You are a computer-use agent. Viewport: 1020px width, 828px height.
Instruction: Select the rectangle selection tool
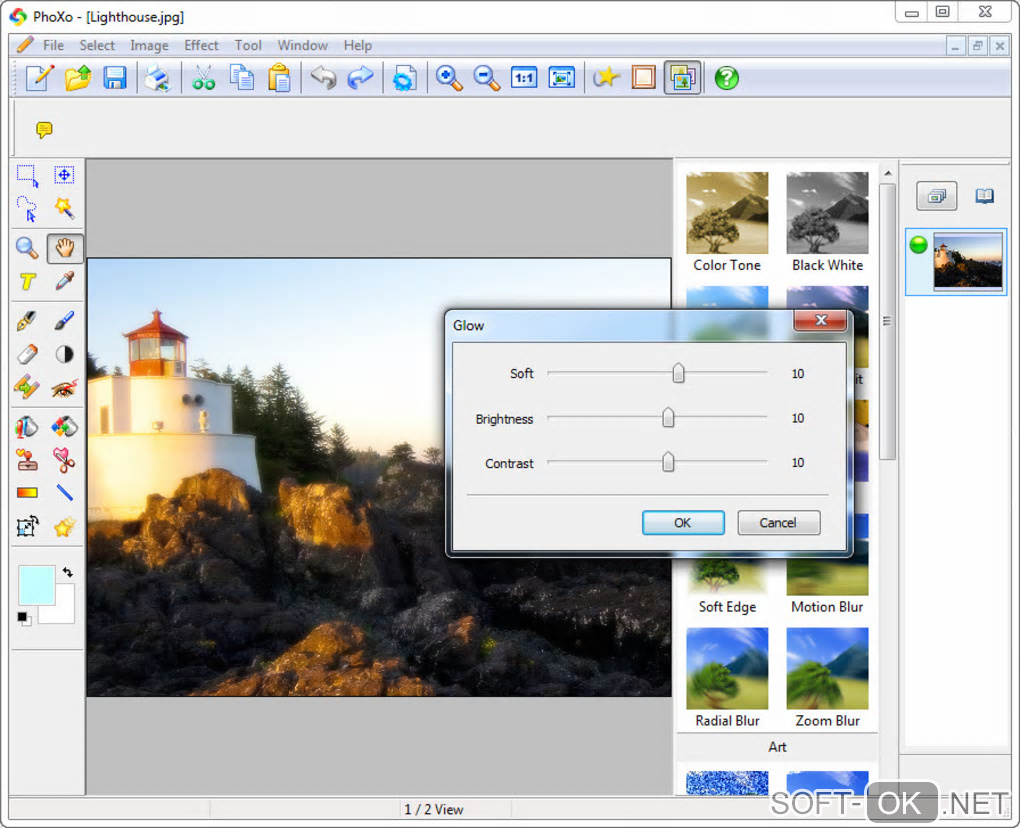[27, 176]
